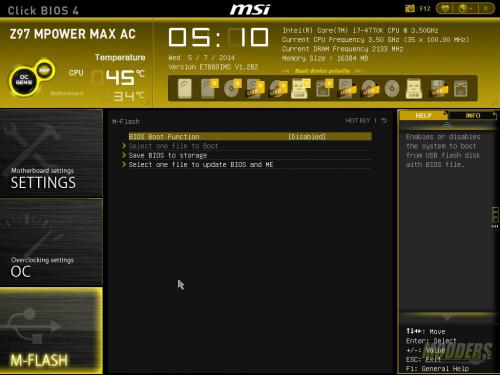Select the plain optical disc boot icon
This screenshot has height=375, width=500.
point(392,89)
